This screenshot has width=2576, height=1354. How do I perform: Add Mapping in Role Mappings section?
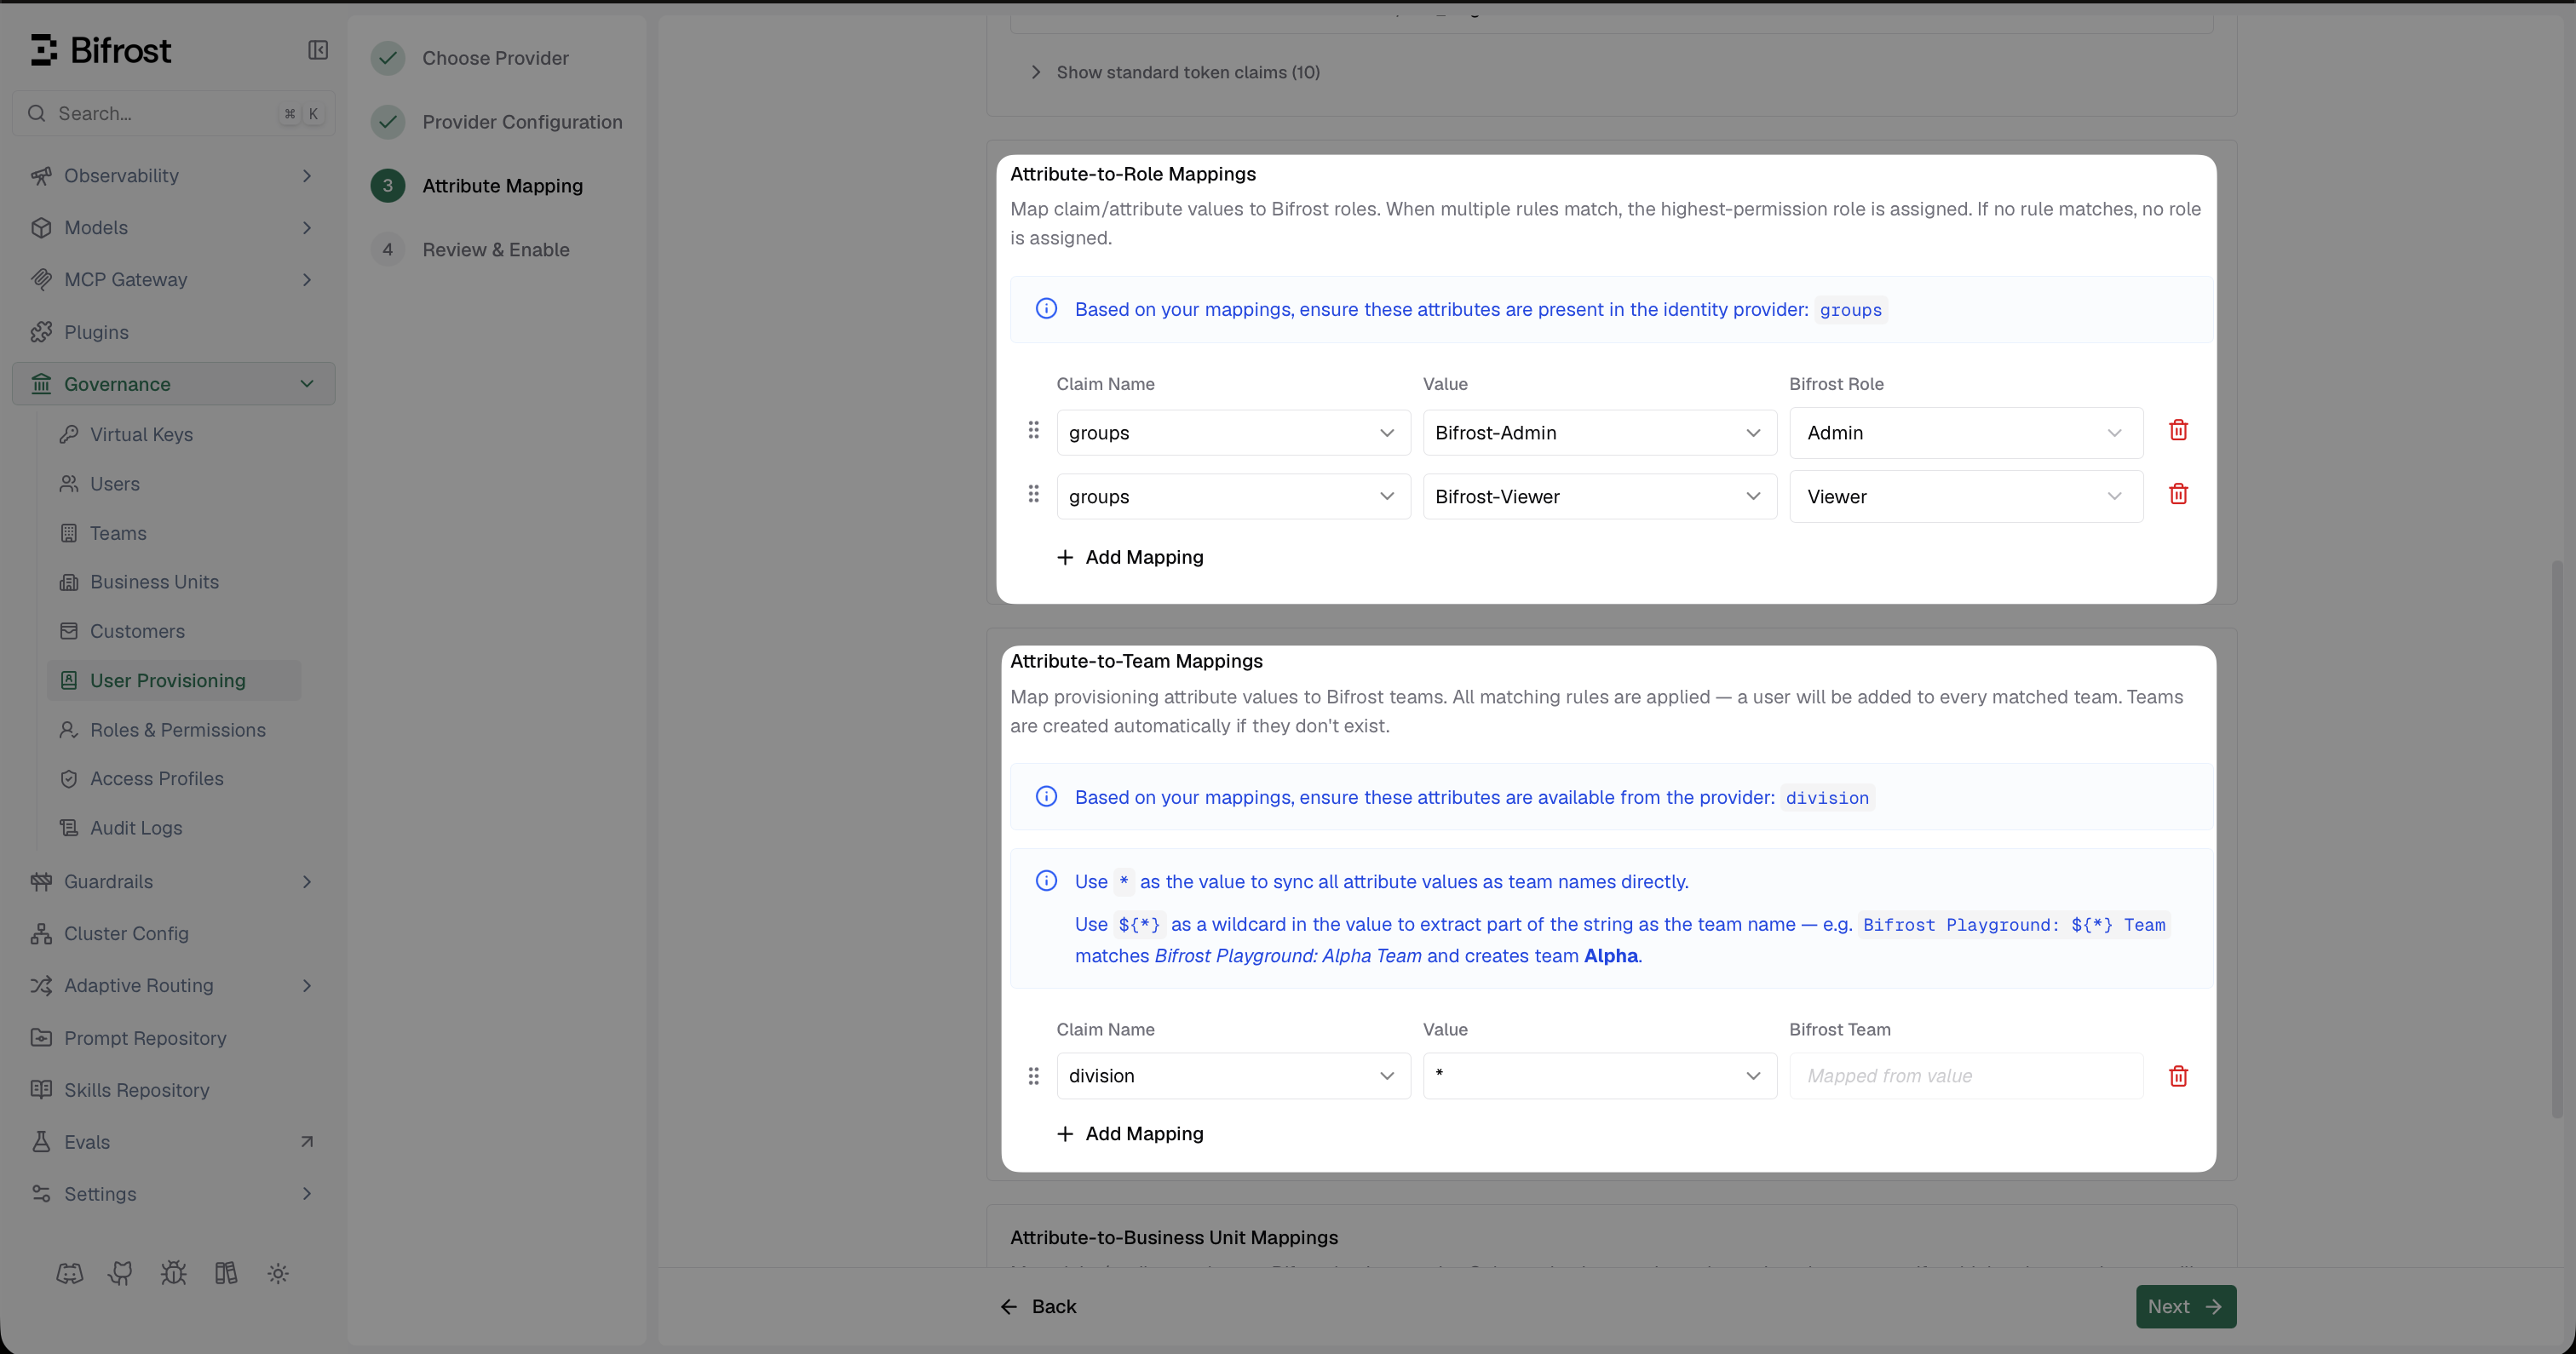(1130, 557)
